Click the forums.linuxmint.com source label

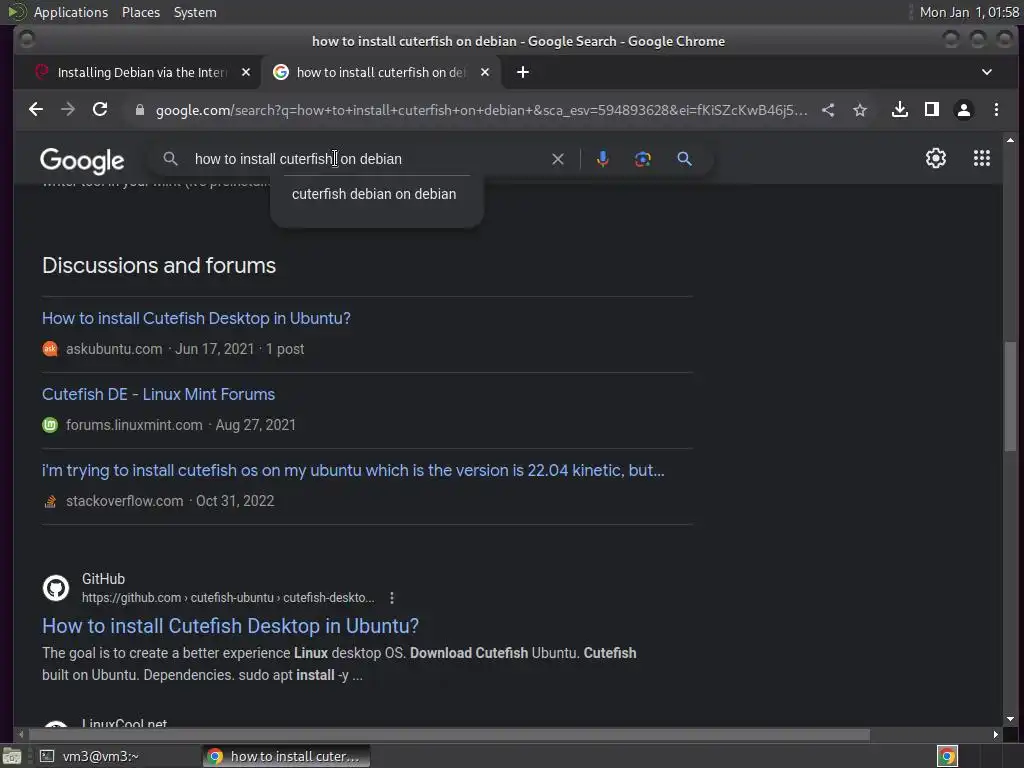pyautogui.click(x=134, y=425)
